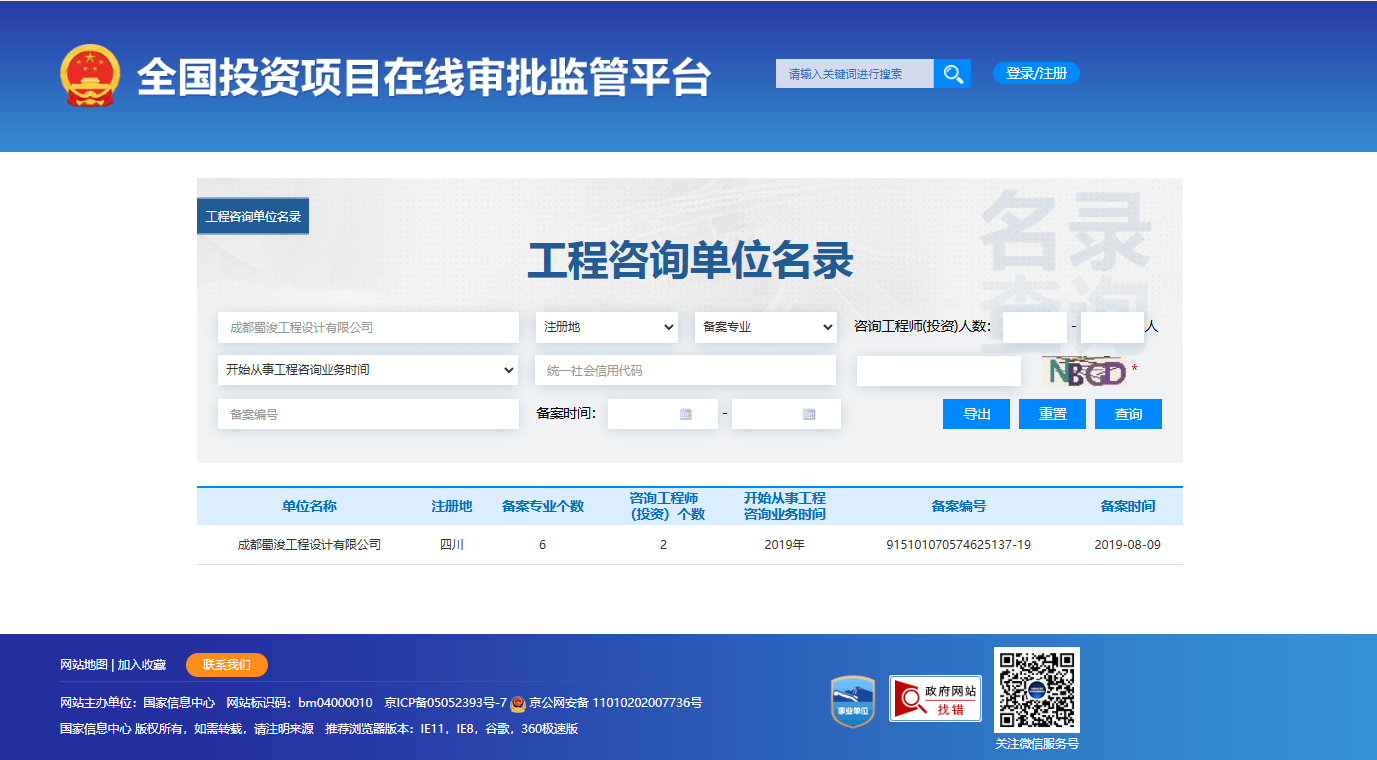The height and width of the screenshot is (760, 1377).
Task: Open the 注册地 dropdown
Action: tap(608, 327)
